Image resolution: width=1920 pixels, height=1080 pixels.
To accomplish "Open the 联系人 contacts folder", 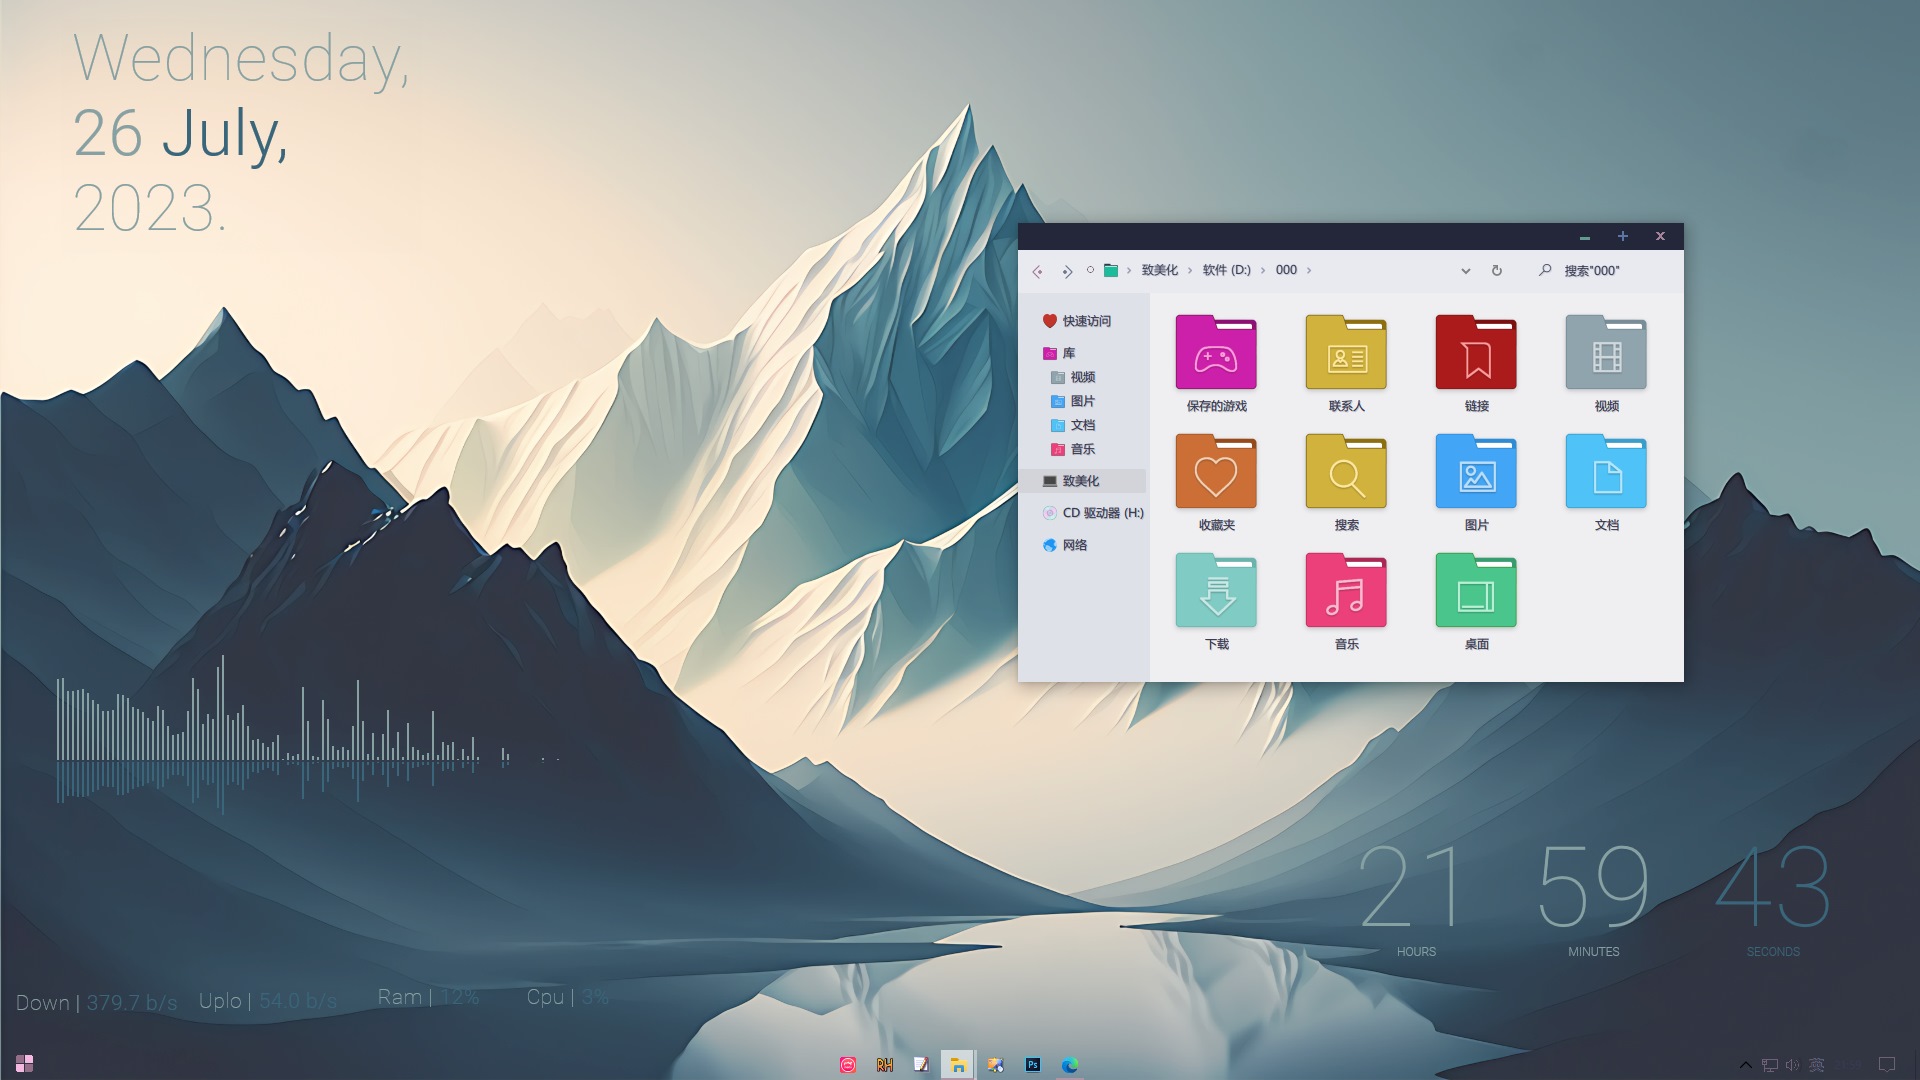I will [1346, 354].
